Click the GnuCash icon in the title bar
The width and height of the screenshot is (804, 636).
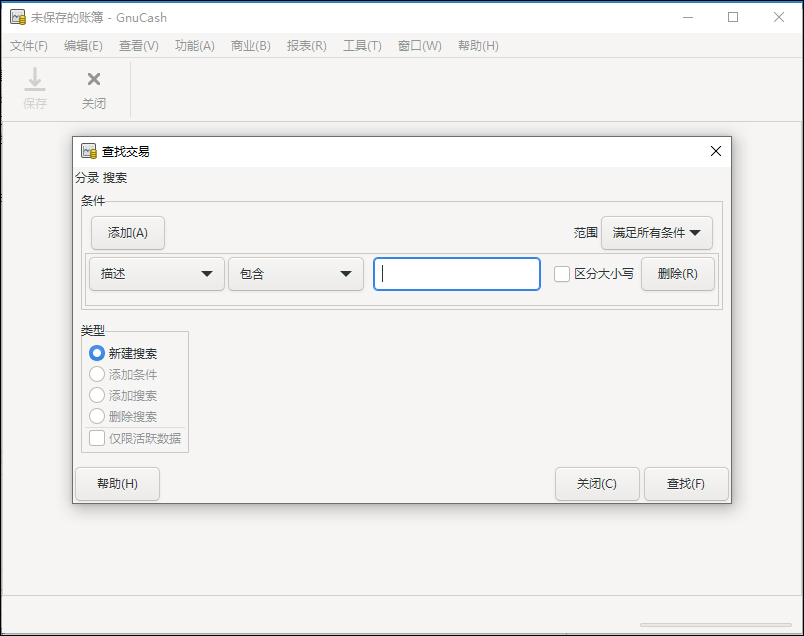18,16
